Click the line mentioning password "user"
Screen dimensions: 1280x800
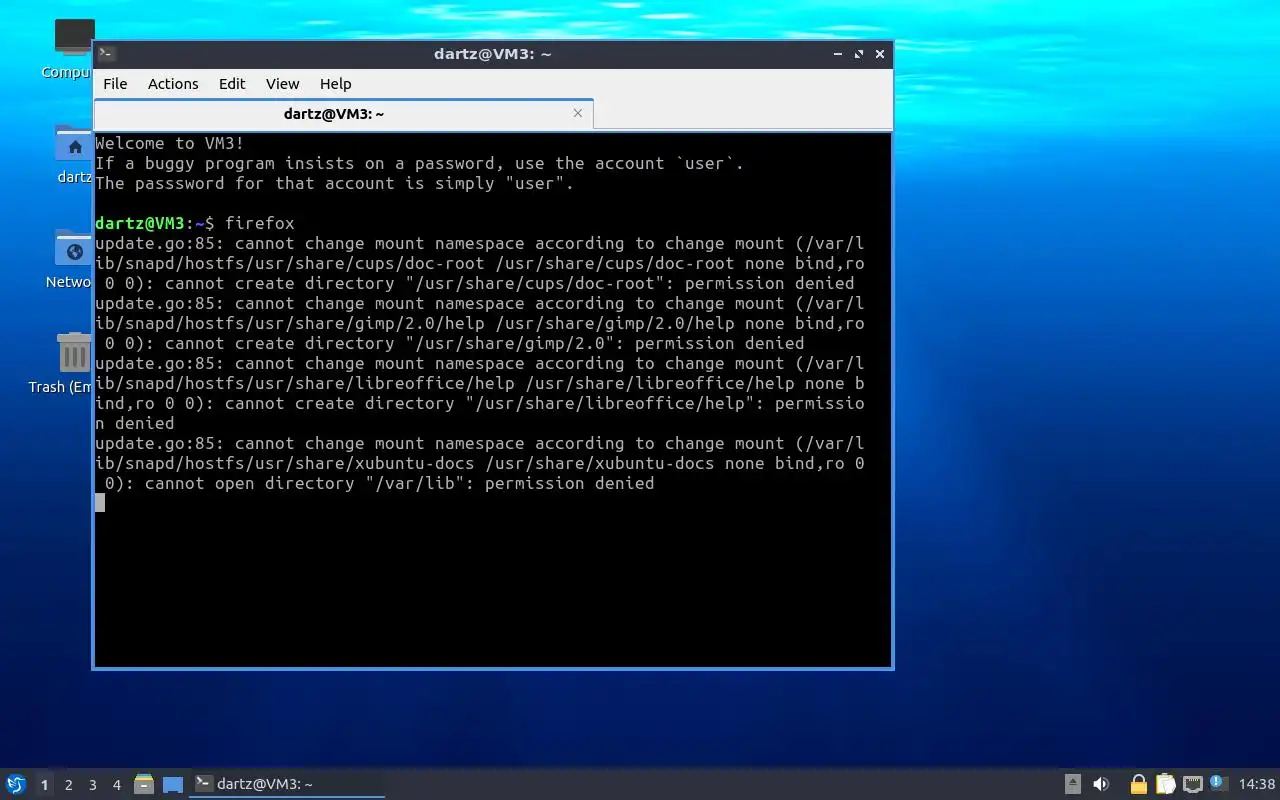(335, 183)
